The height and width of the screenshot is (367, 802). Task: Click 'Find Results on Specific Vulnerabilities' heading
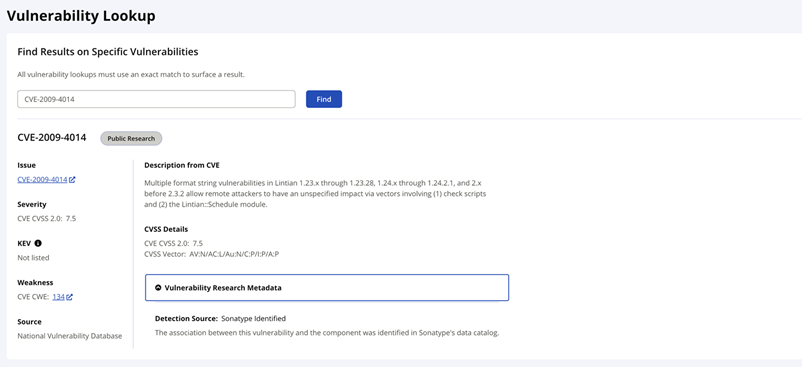[108, 52]
